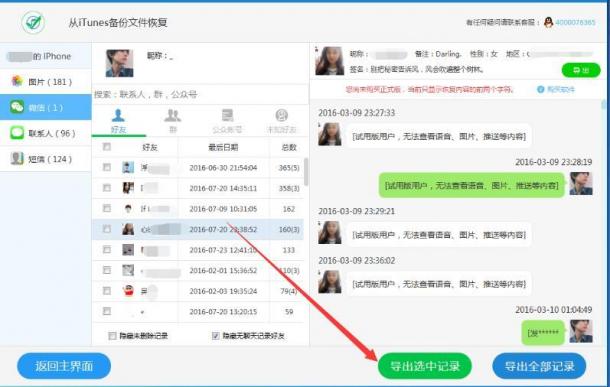Switch to the 公众账号 official accounts tab
The image size is (610, 387).
pyautogui.click(x=227, y=121)
